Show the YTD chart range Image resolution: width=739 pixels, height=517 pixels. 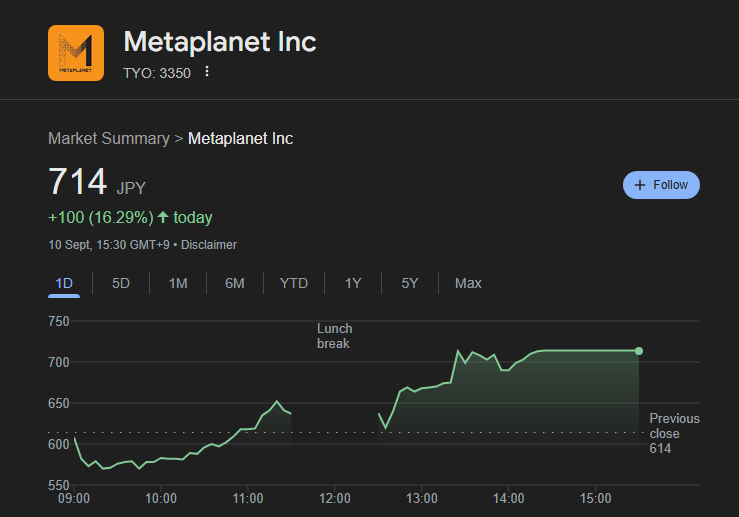[294, 283]
